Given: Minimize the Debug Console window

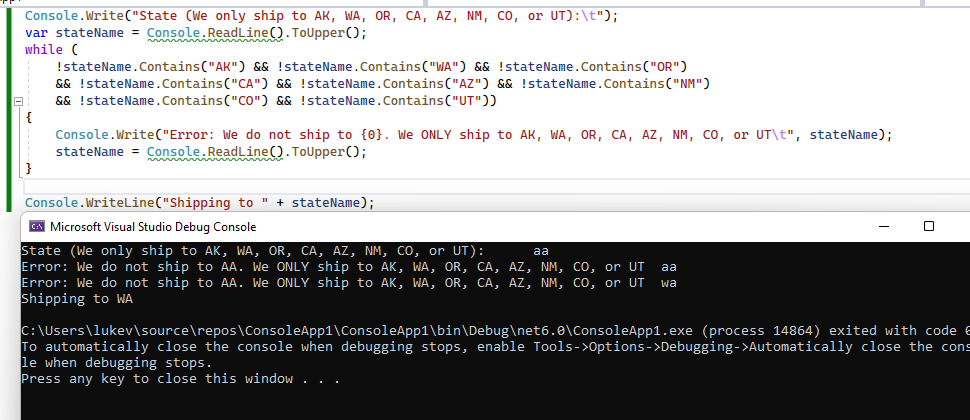Looking at the screenshot, I should 885,226.
